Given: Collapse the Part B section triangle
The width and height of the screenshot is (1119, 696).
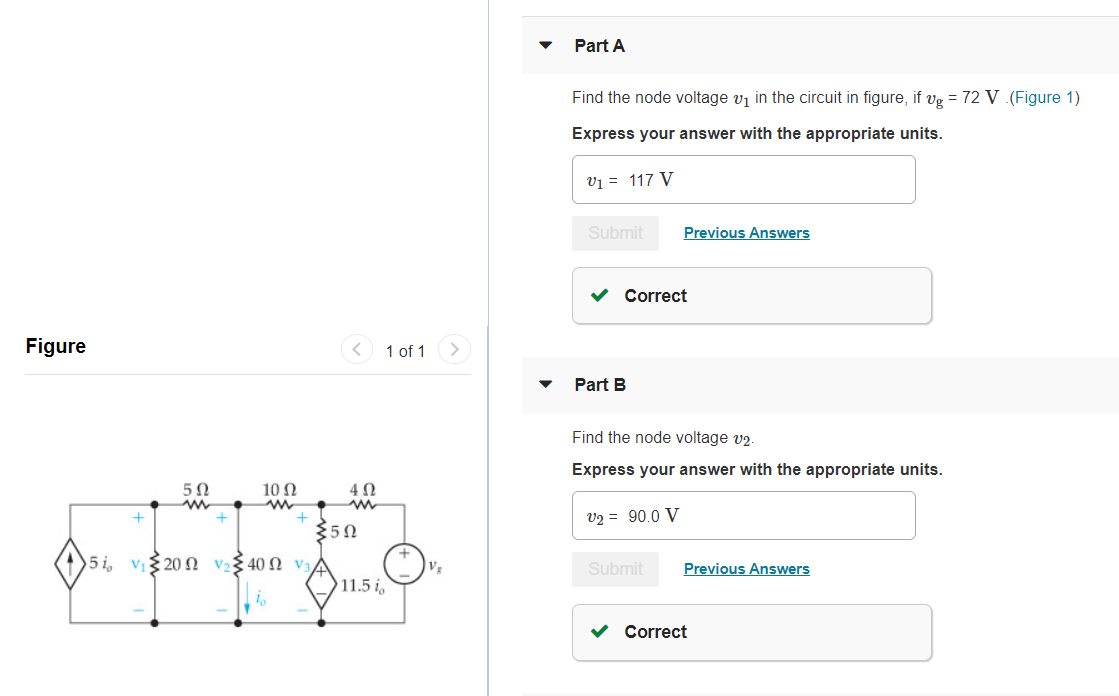Looking at the screenshot, I should point(545,384).
